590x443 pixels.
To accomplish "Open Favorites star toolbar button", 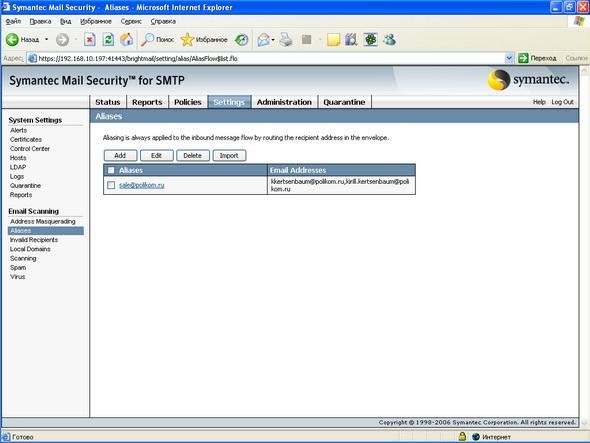I will point(204,40).
